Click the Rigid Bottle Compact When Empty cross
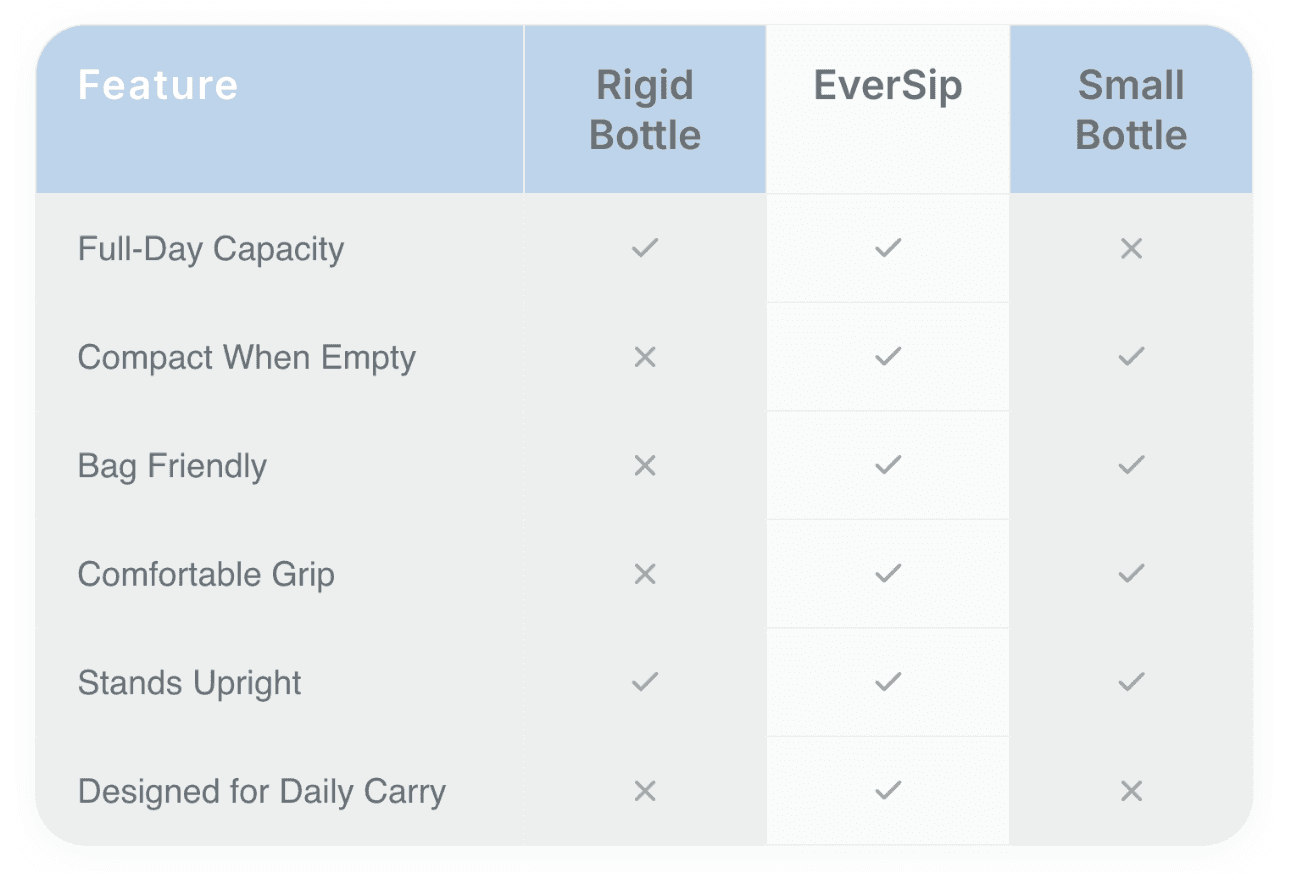This screenshot has width=1298, height=882. point(645,357)
